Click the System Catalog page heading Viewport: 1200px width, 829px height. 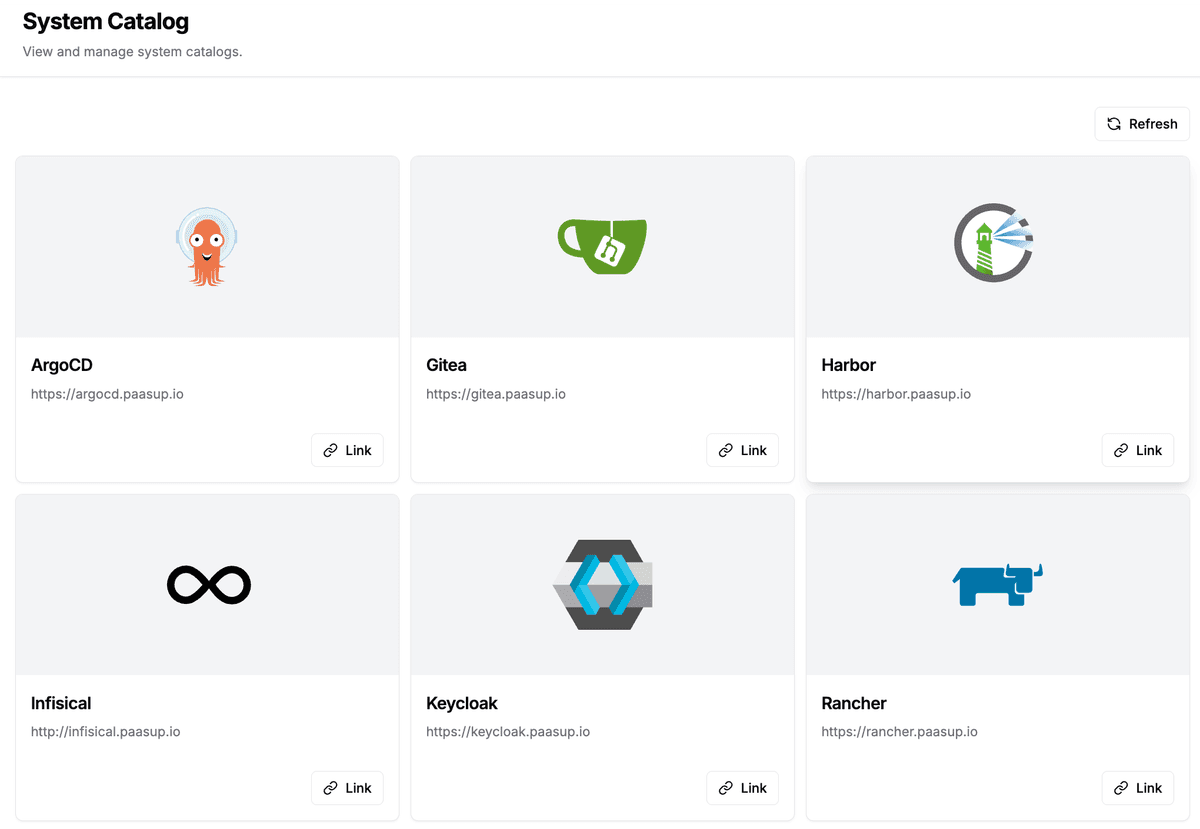click(105, 21)
